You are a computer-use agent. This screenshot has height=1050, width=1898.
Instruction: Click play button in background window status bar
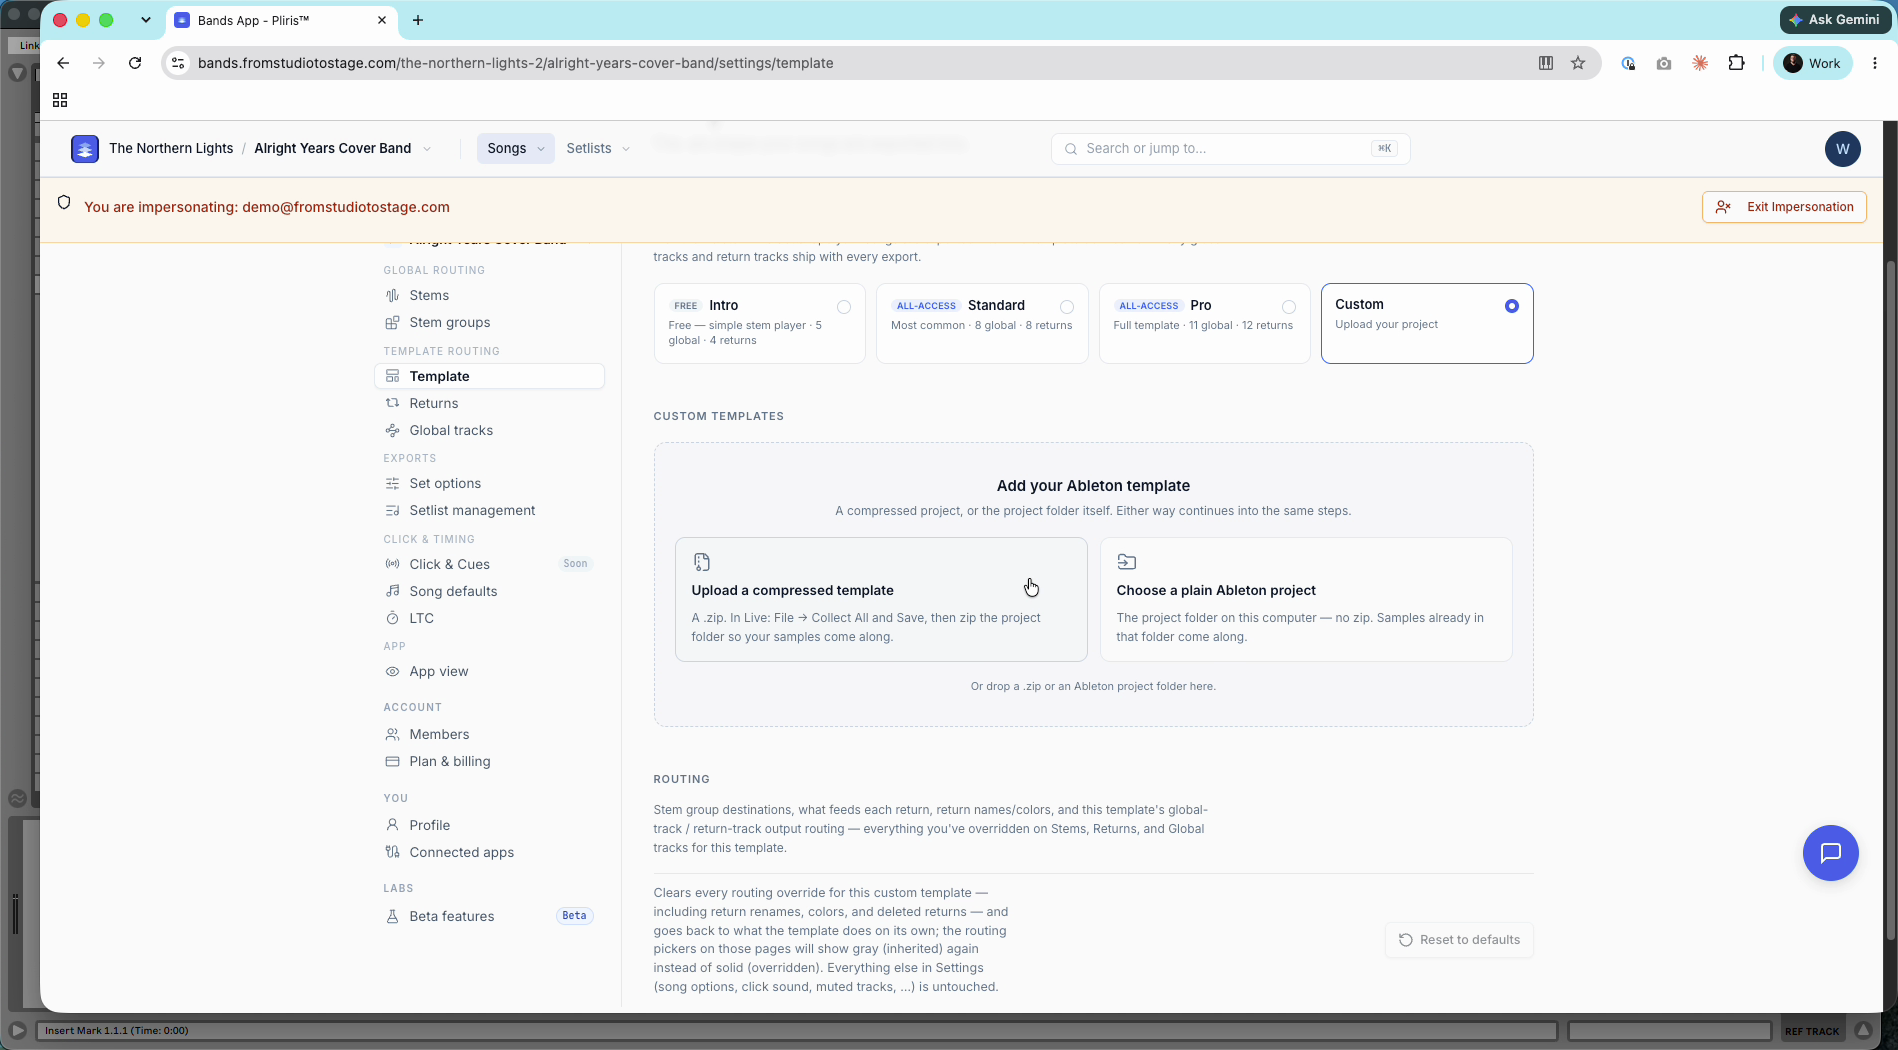pyautogui.click(x=17, y=1031)
